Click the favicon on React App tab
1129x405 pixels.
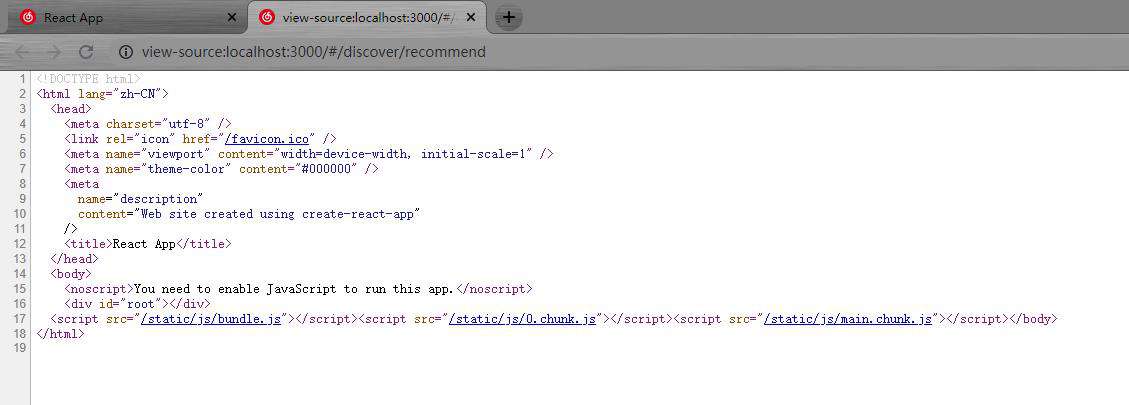click(x=28, y=17)
